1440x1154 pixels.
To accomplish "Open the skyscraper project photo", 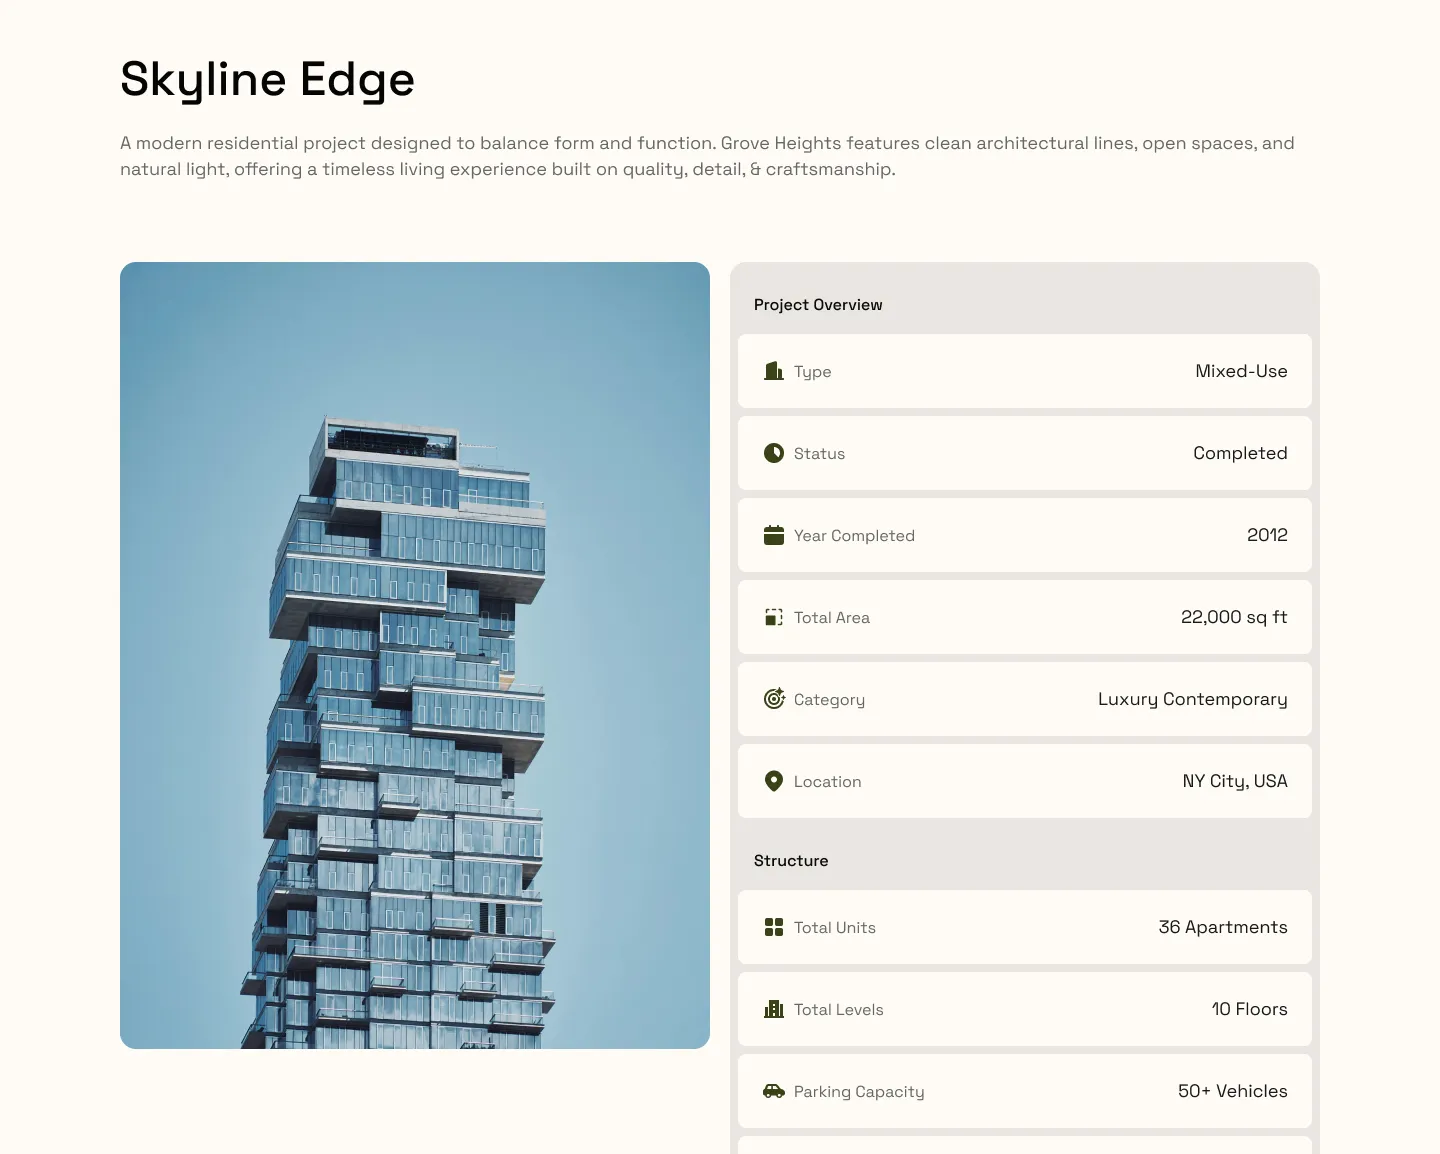I will (415, 655).
